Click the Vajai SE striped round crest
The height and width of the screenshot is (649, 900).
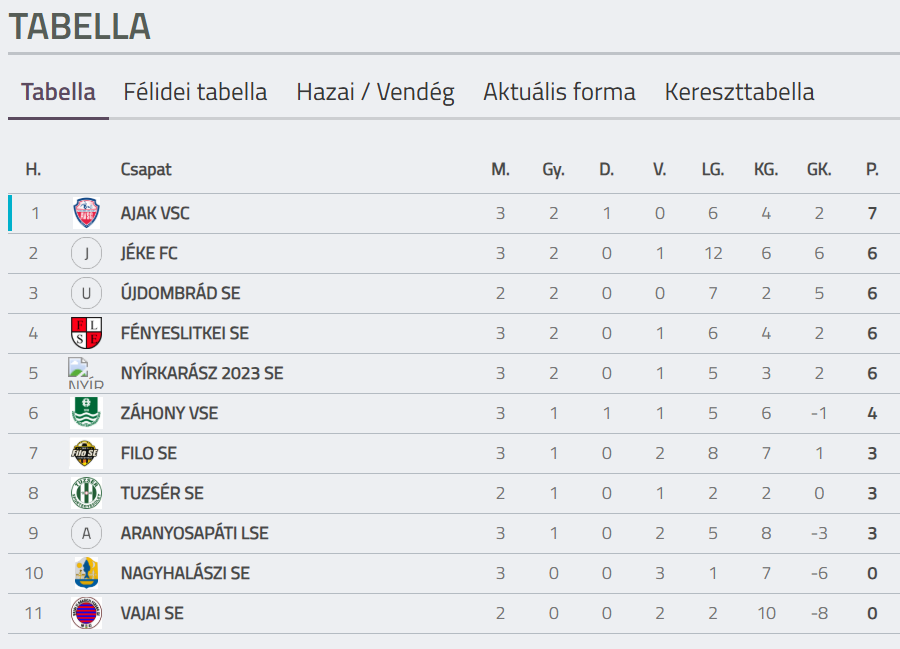pyautogui.click(x=86, y=613)
